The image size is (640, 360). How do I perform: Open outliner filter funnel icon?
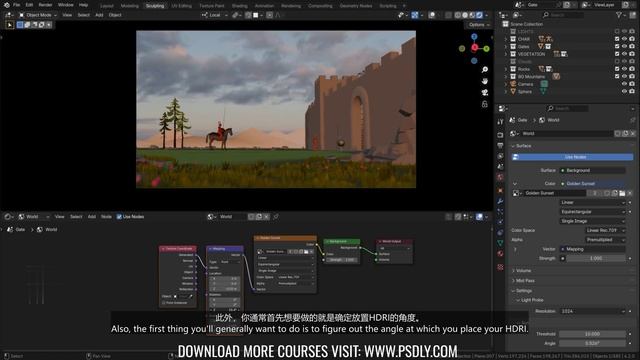[619, 15]
